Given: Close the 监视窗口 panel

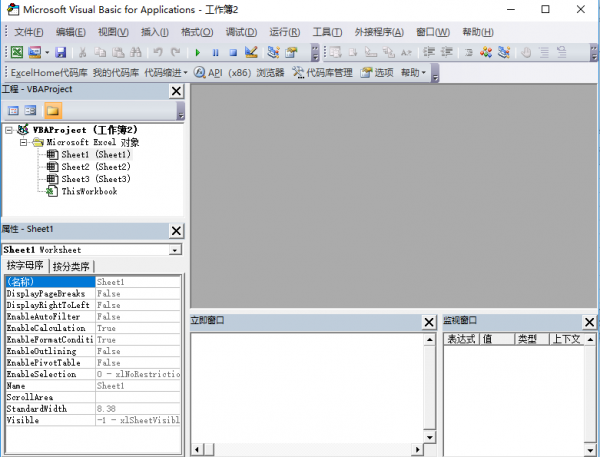Looking at the screenshot, I should click(589, 322).
